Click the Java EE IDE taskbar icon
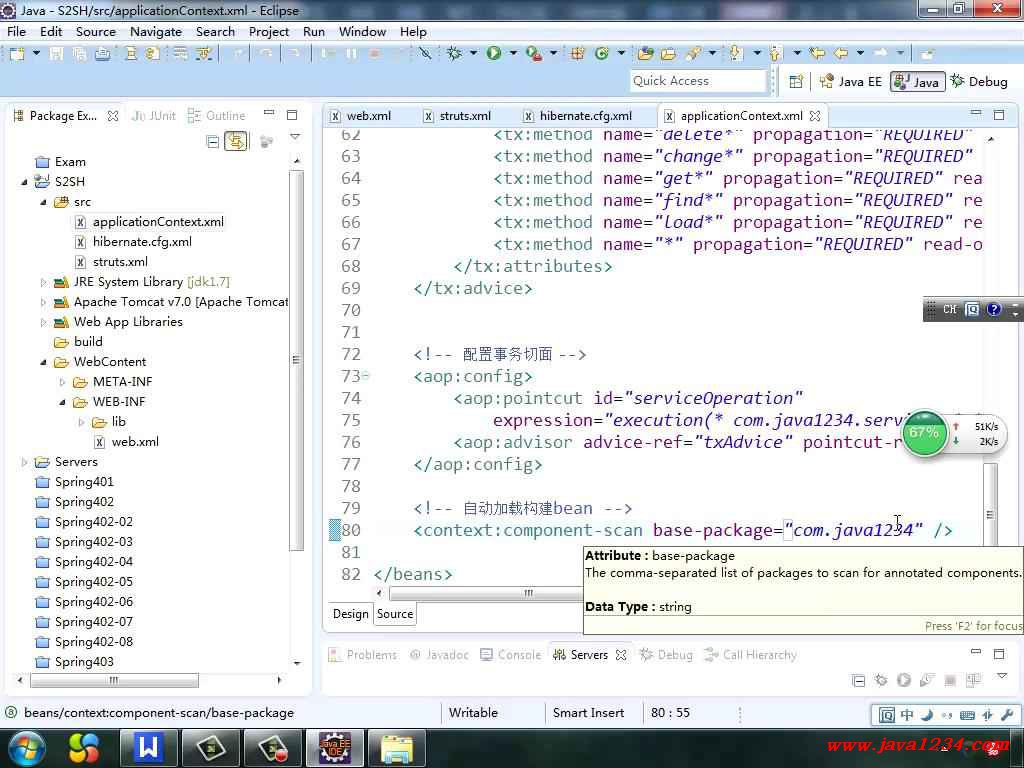 pos(334,748)
